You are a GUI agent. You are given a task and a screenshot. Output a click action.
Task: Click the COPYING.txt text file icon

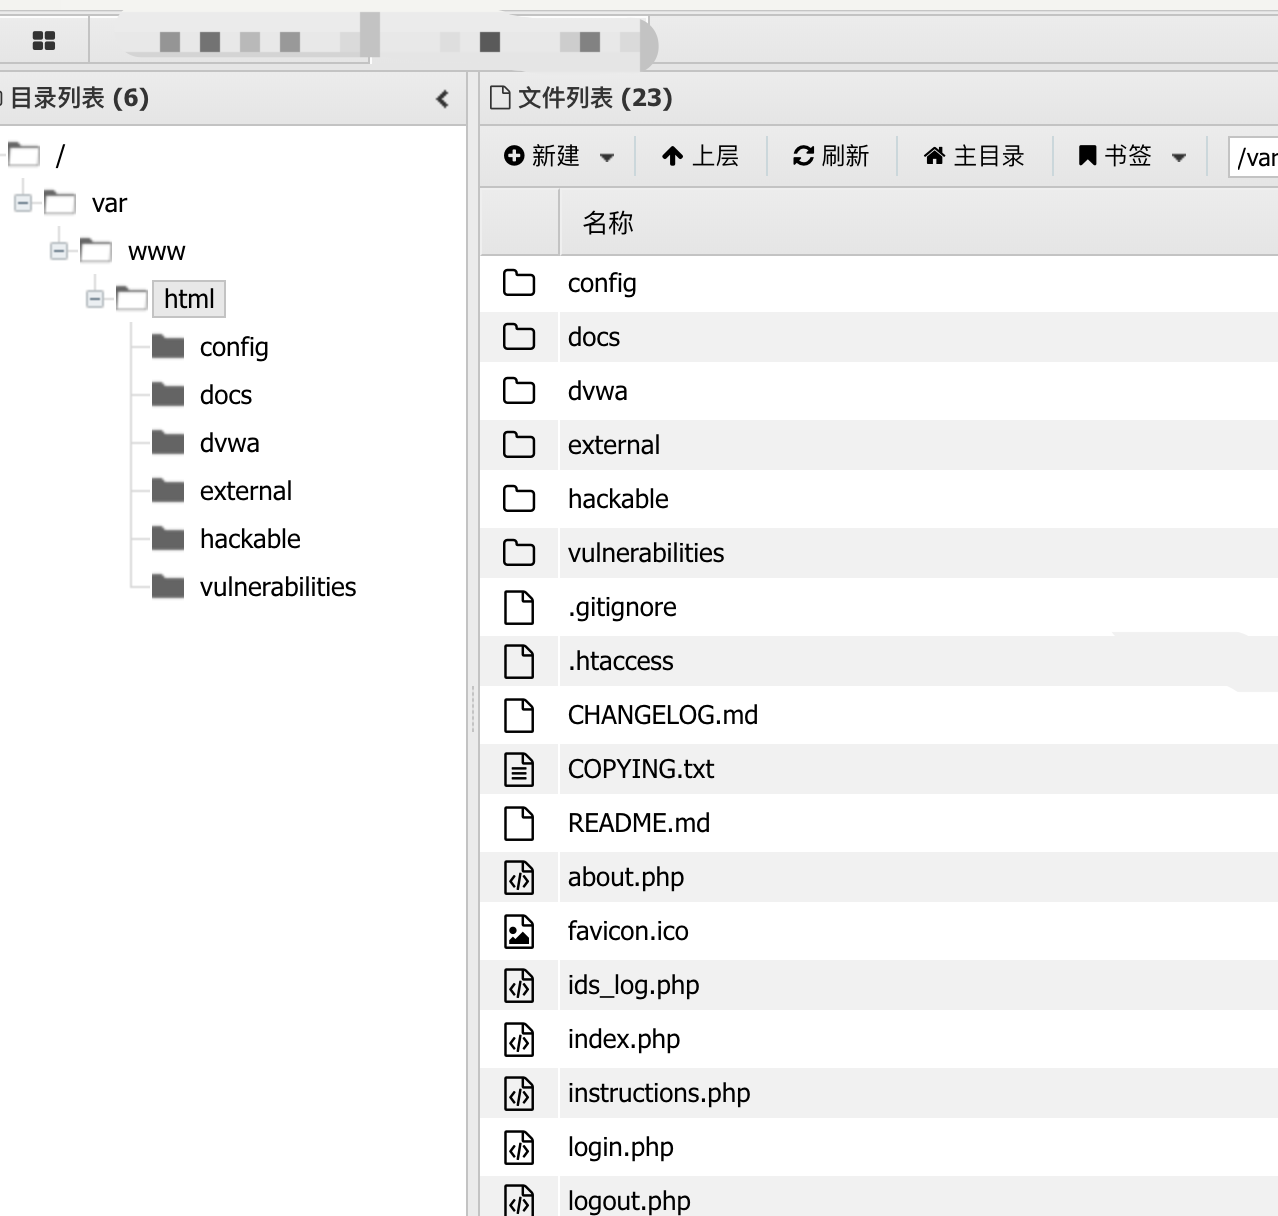(x=518, y=769)
